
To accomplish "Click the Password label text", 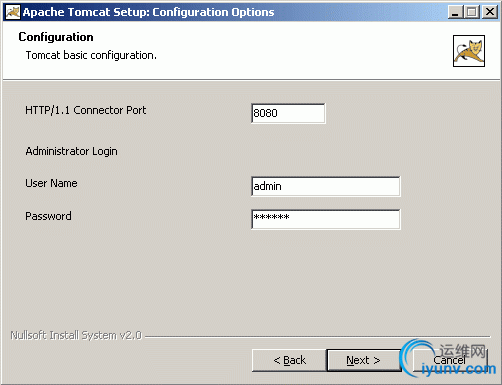I will tap(48, 216).
